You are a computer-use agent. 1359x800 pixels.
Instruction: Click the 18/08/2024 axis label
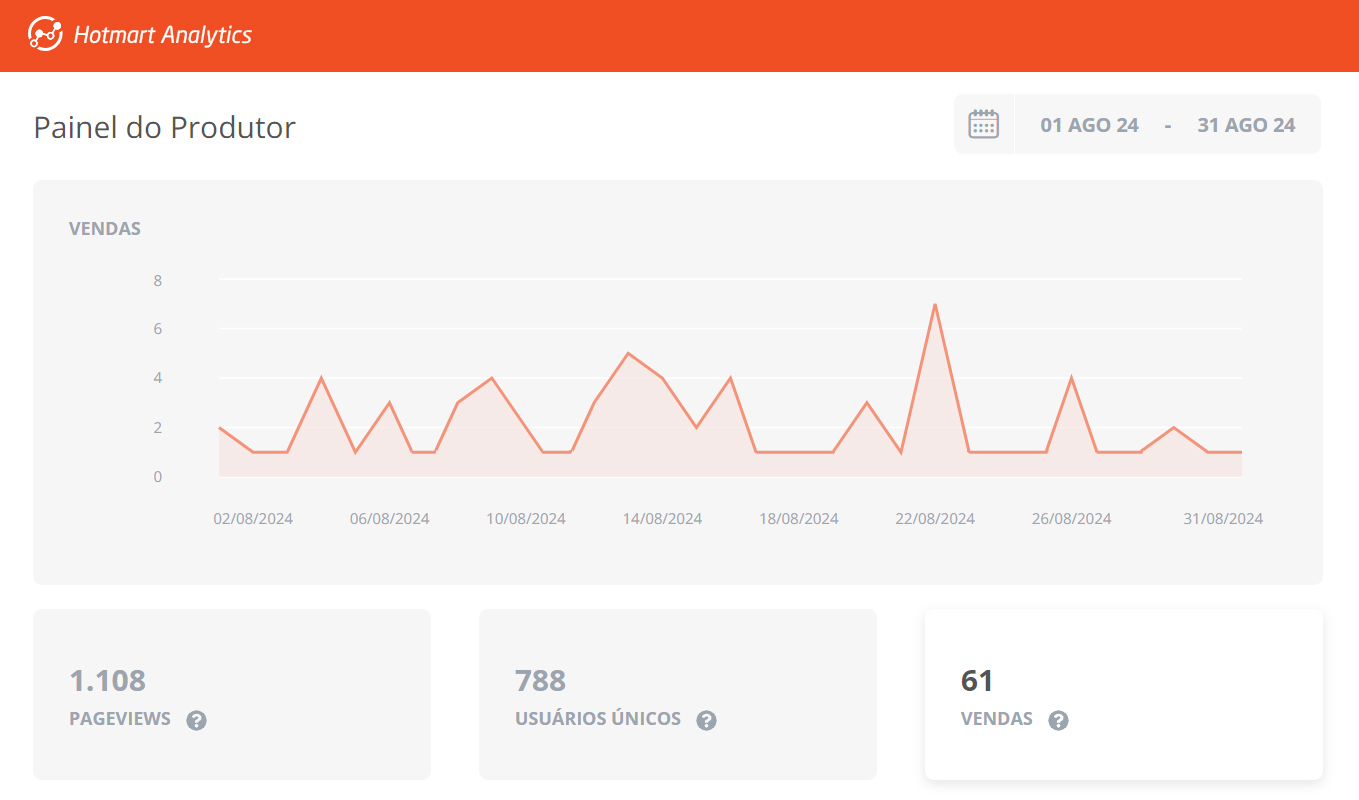(799, 518)
